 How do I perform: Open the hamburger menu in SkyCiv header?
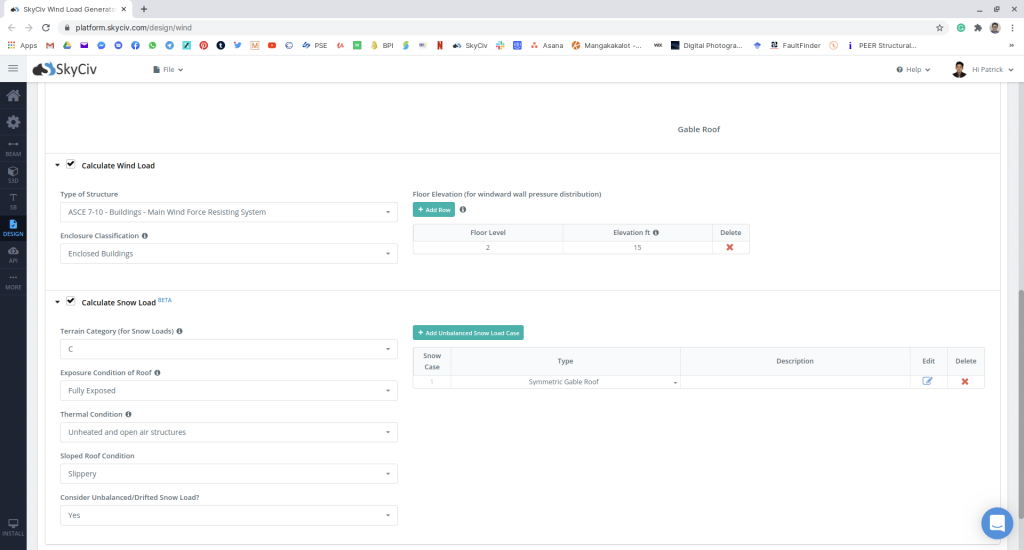(x=13, y=69)
